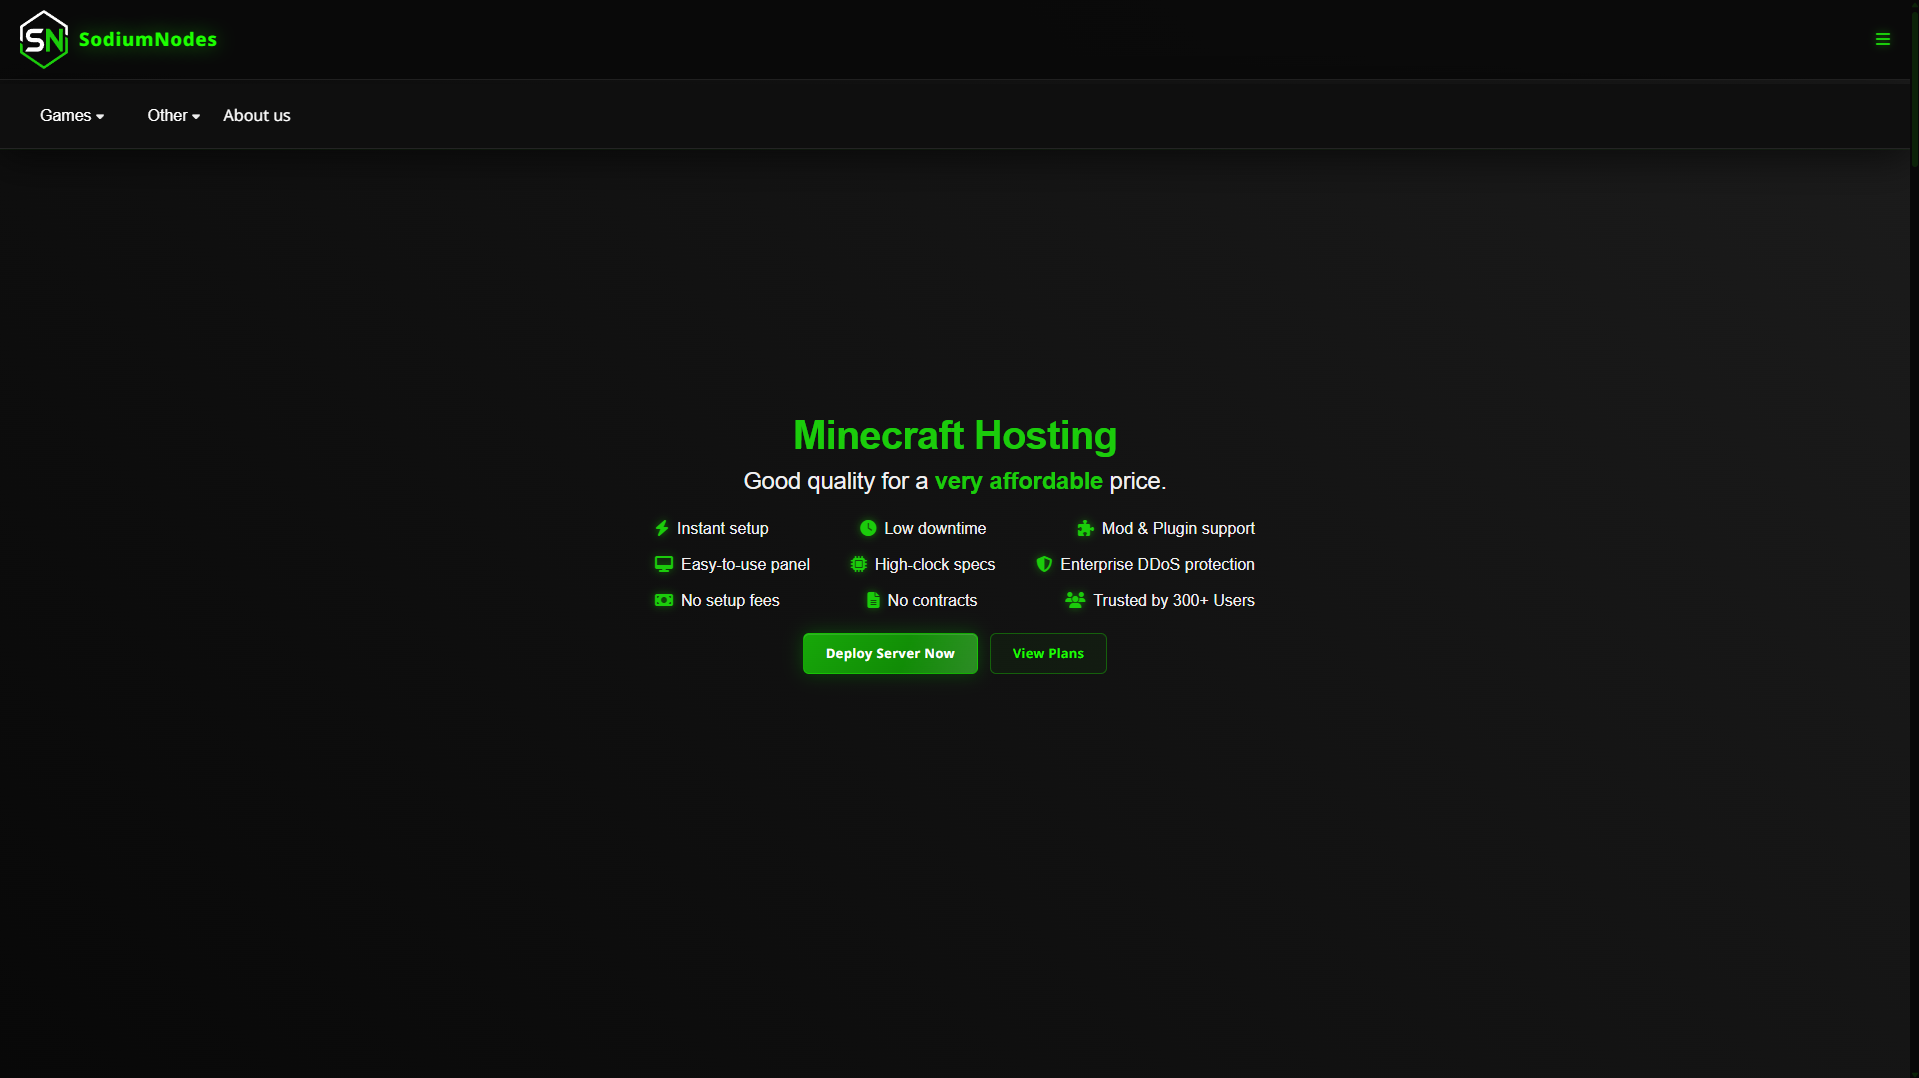Screen dimensions: 1919x1078
Task: Expand the Games dropdown menu
Action: point(72,115)
